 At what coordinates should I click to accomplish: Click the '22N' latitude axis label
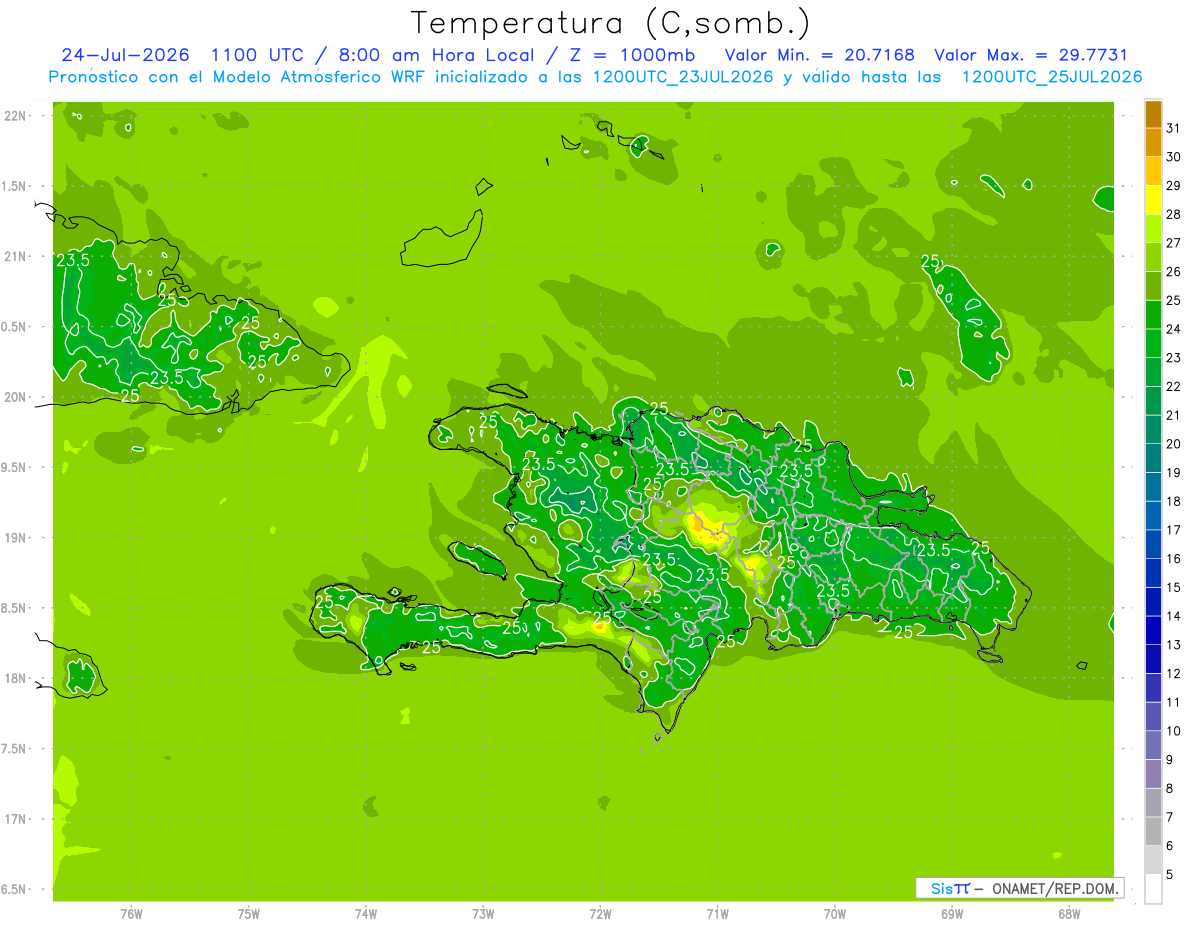pos(15,116)
